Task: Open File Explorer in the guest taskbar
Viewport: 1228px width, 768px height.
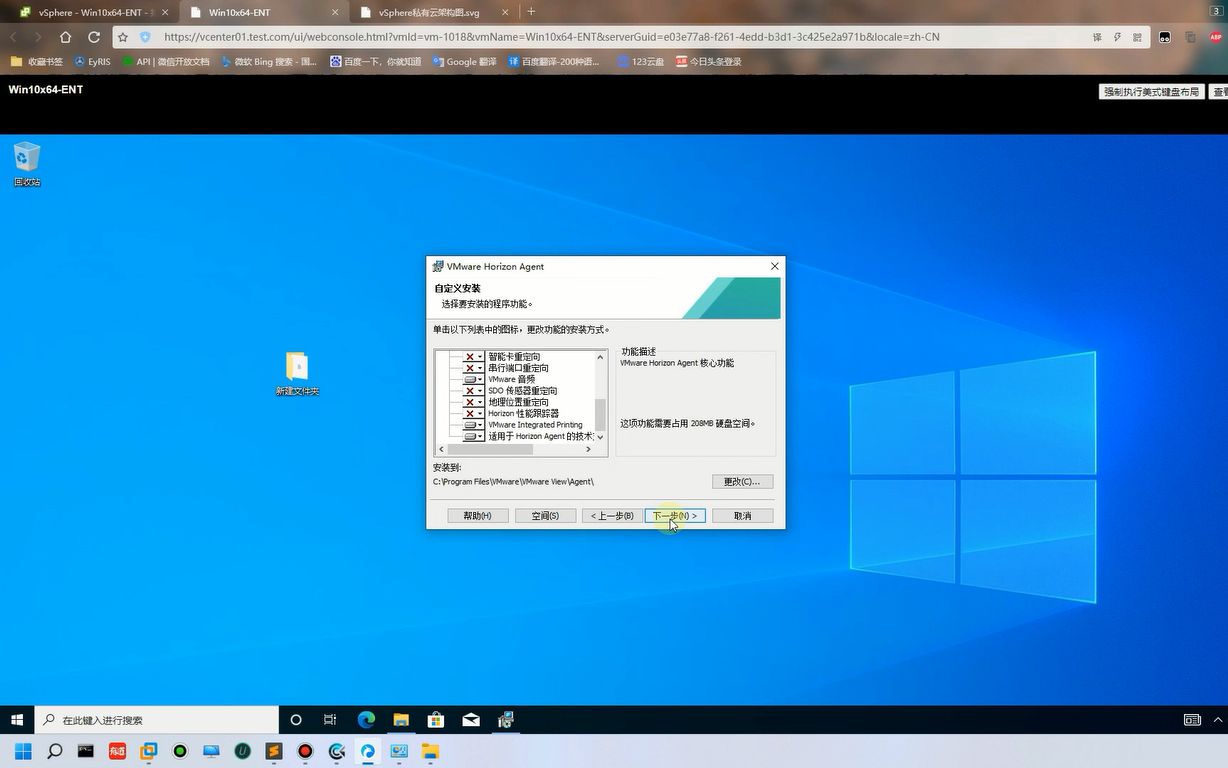Action: (x=401, y=720)
